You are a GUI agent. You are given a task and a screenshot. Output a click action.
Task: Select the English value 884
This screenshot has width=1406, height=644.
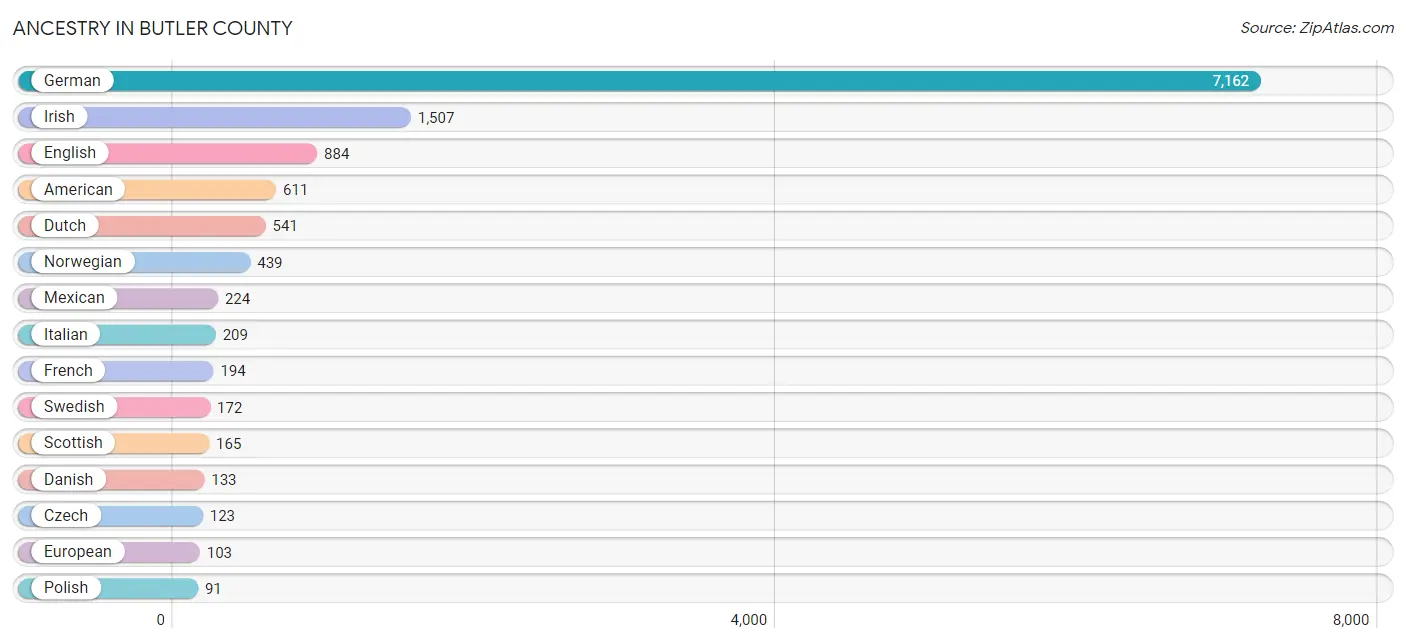(337, 154)
